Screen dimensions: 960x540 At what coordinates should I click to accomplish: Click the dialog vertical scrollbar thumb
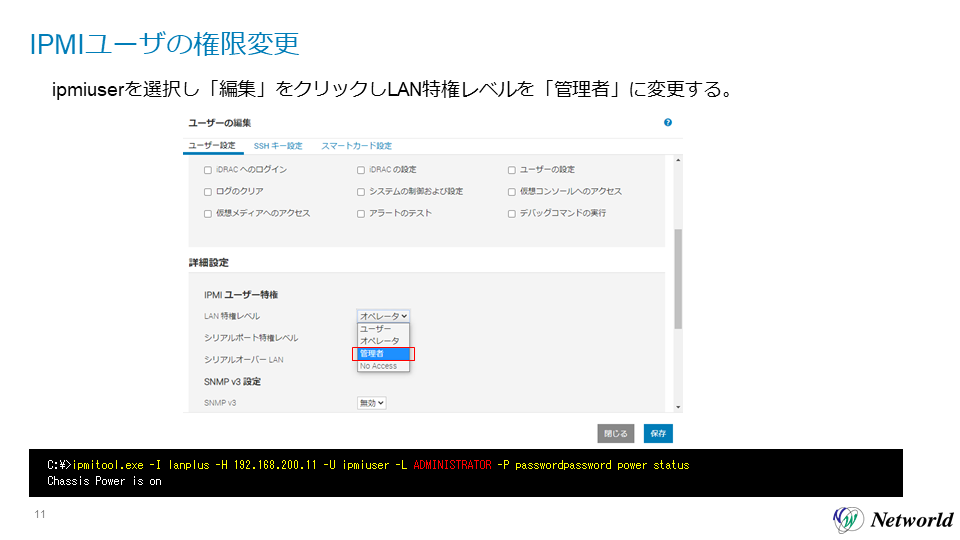coord(678,279)
